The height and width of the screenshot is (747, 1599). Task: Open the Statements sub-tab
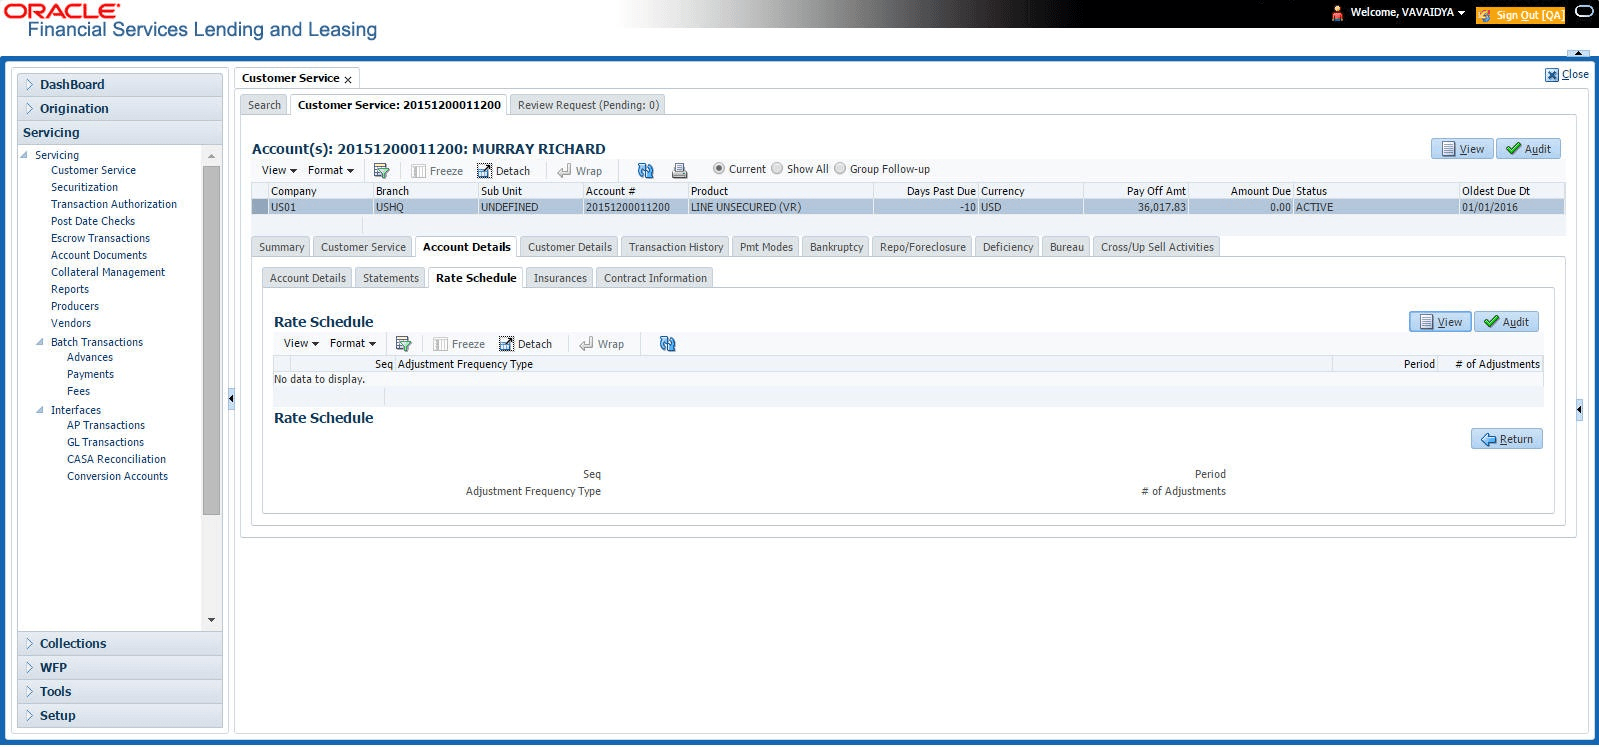click(391, 278)
